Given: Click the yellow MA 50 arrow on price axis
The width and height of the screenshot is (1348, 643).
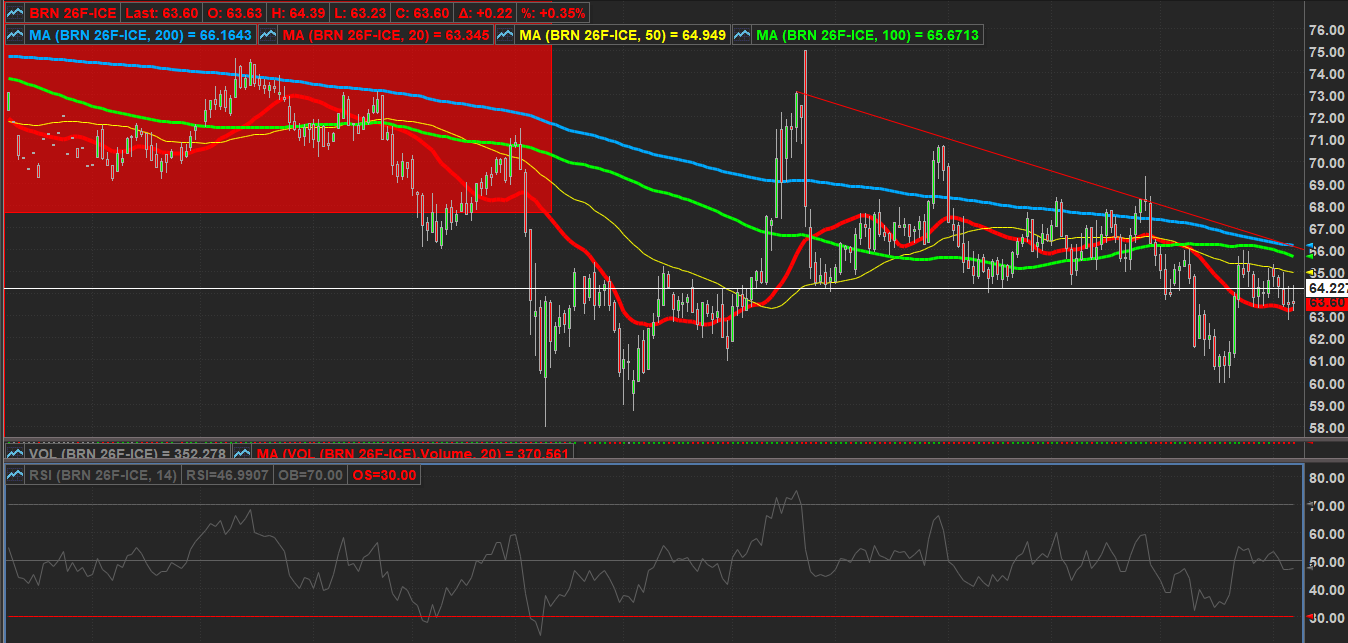Looking at the screenshot, I should point(1313,272).
